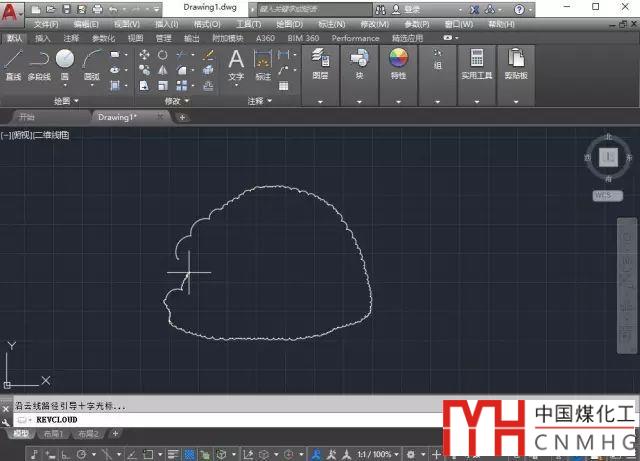Viewport: 640px width, 461px height.
Task: Switch to the 插入 (Insert) ribbon tab
Action: (x=43, y=38)
